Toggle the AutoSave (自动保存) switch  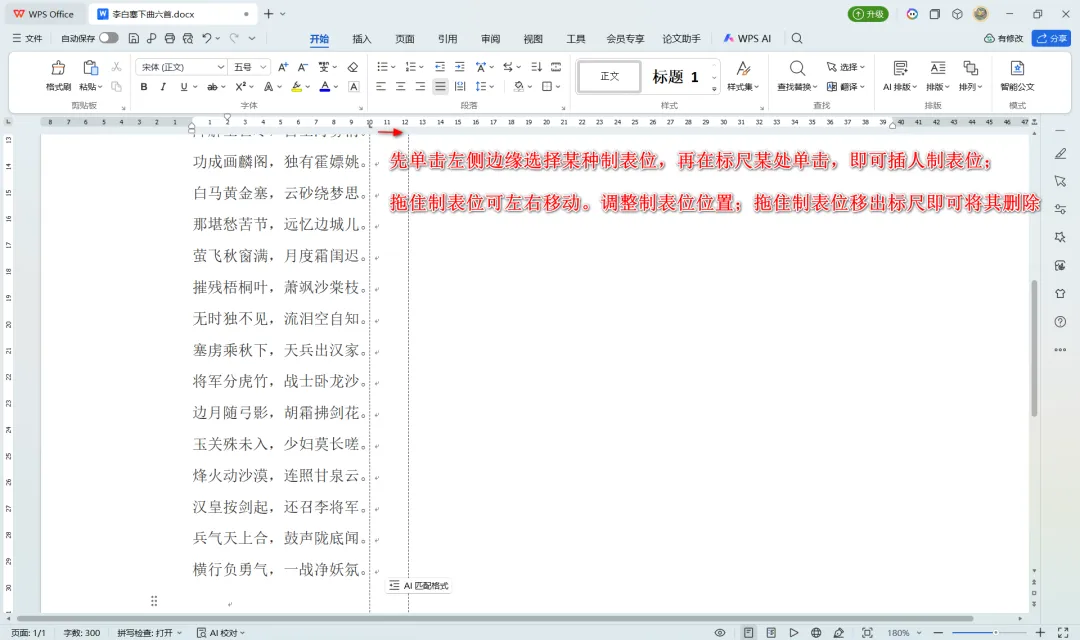[108, 38]
